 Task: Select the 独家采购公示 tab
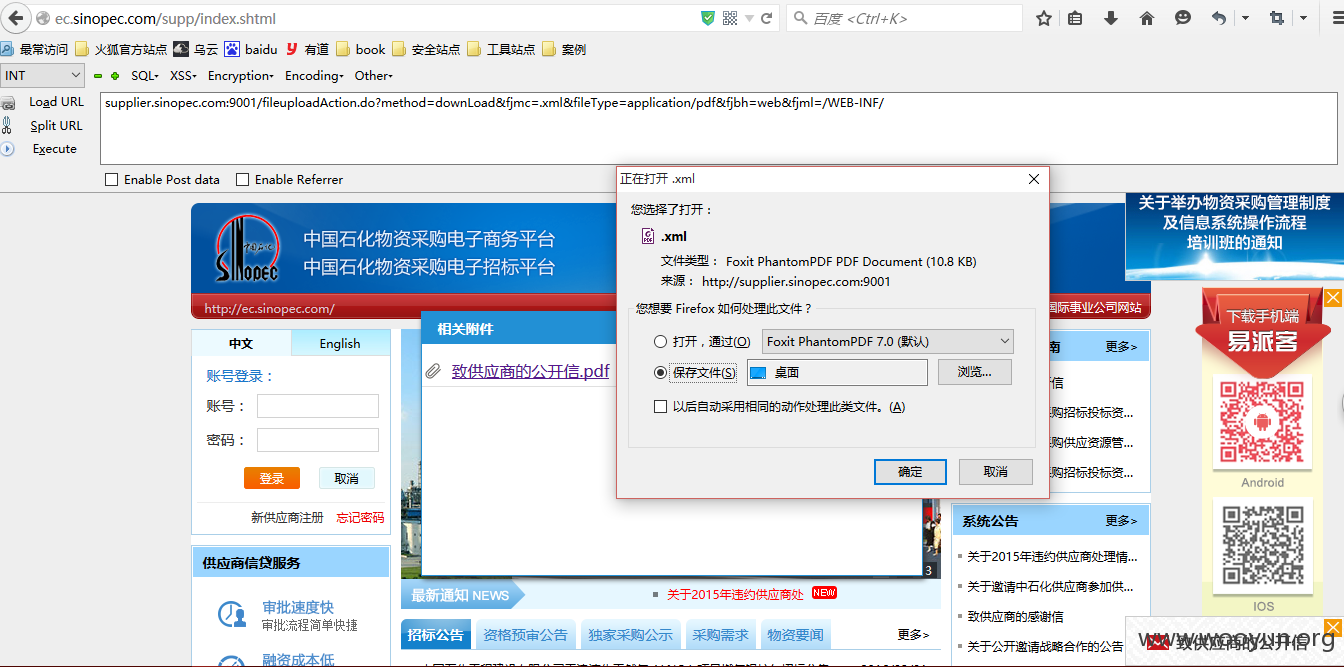pyautogui.click(x=630, y=635)
